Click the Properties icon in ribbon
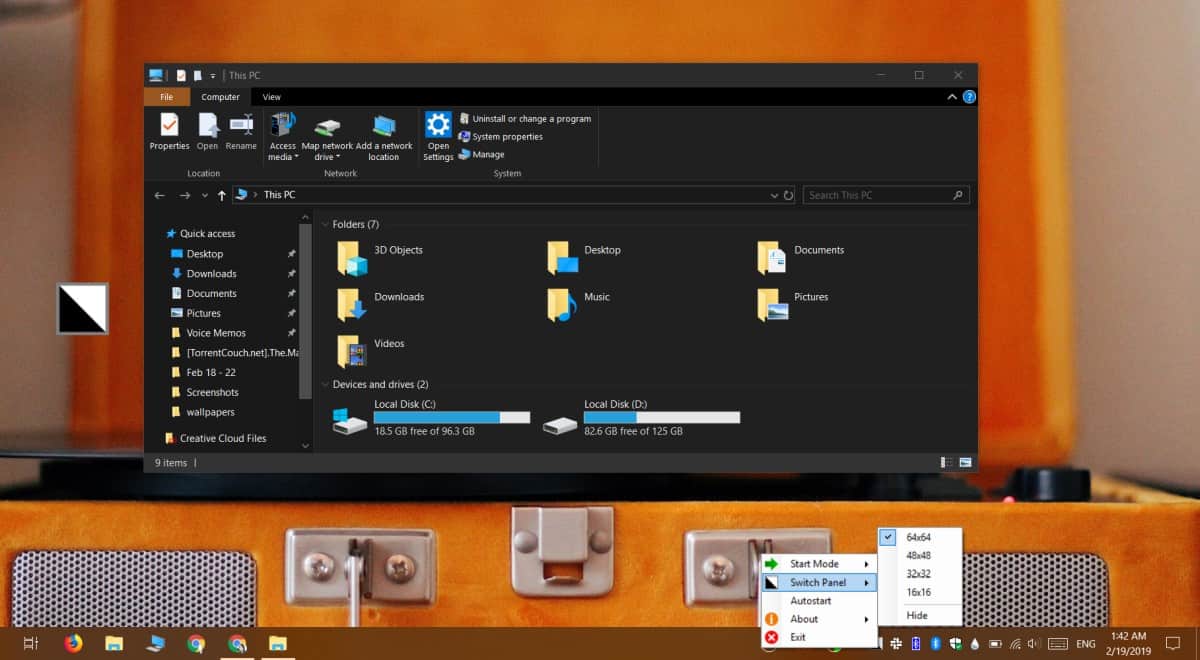 pos(169,125)
